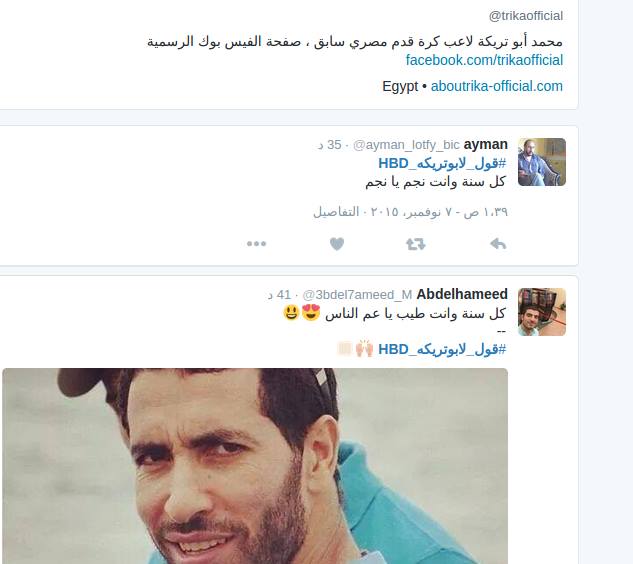Image resolution: width=633 pixels, height=564 pixels.
Task: Retweet ayman's birthday tweet
Action: pyautogui.click(x=415, y=244)
